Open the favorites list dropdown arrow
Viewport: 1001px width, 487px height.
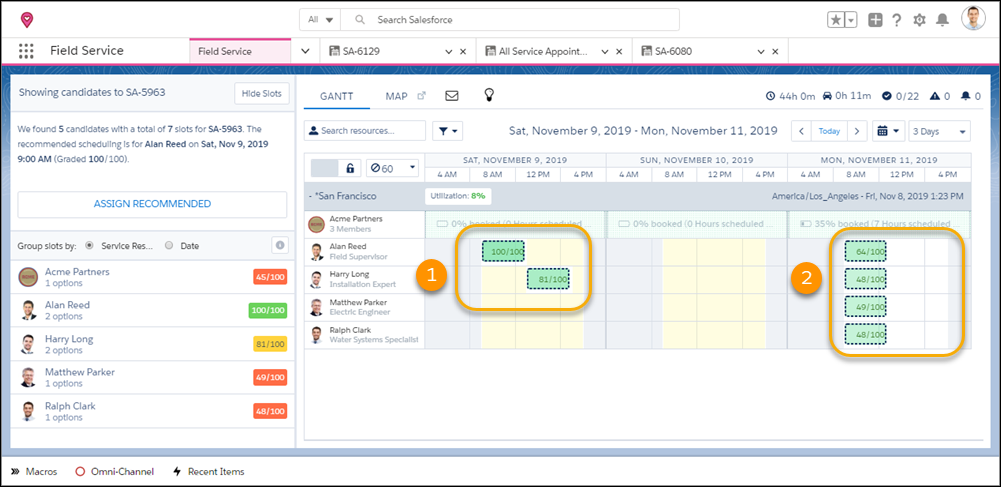pyautogui.click(x=851, y=20)
